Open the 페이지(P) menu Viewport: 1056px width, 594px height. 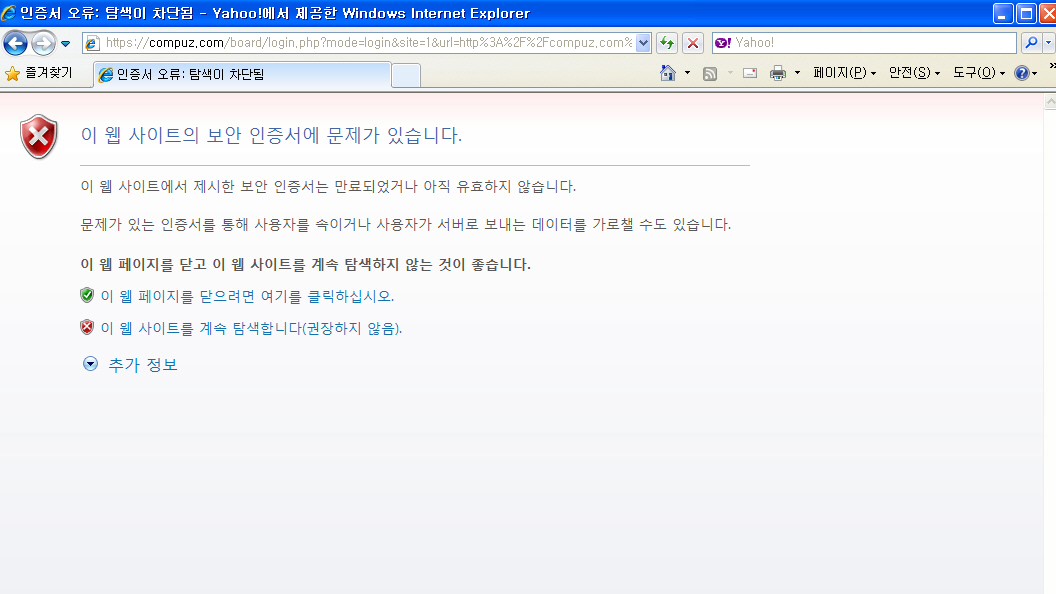(845, 73)
